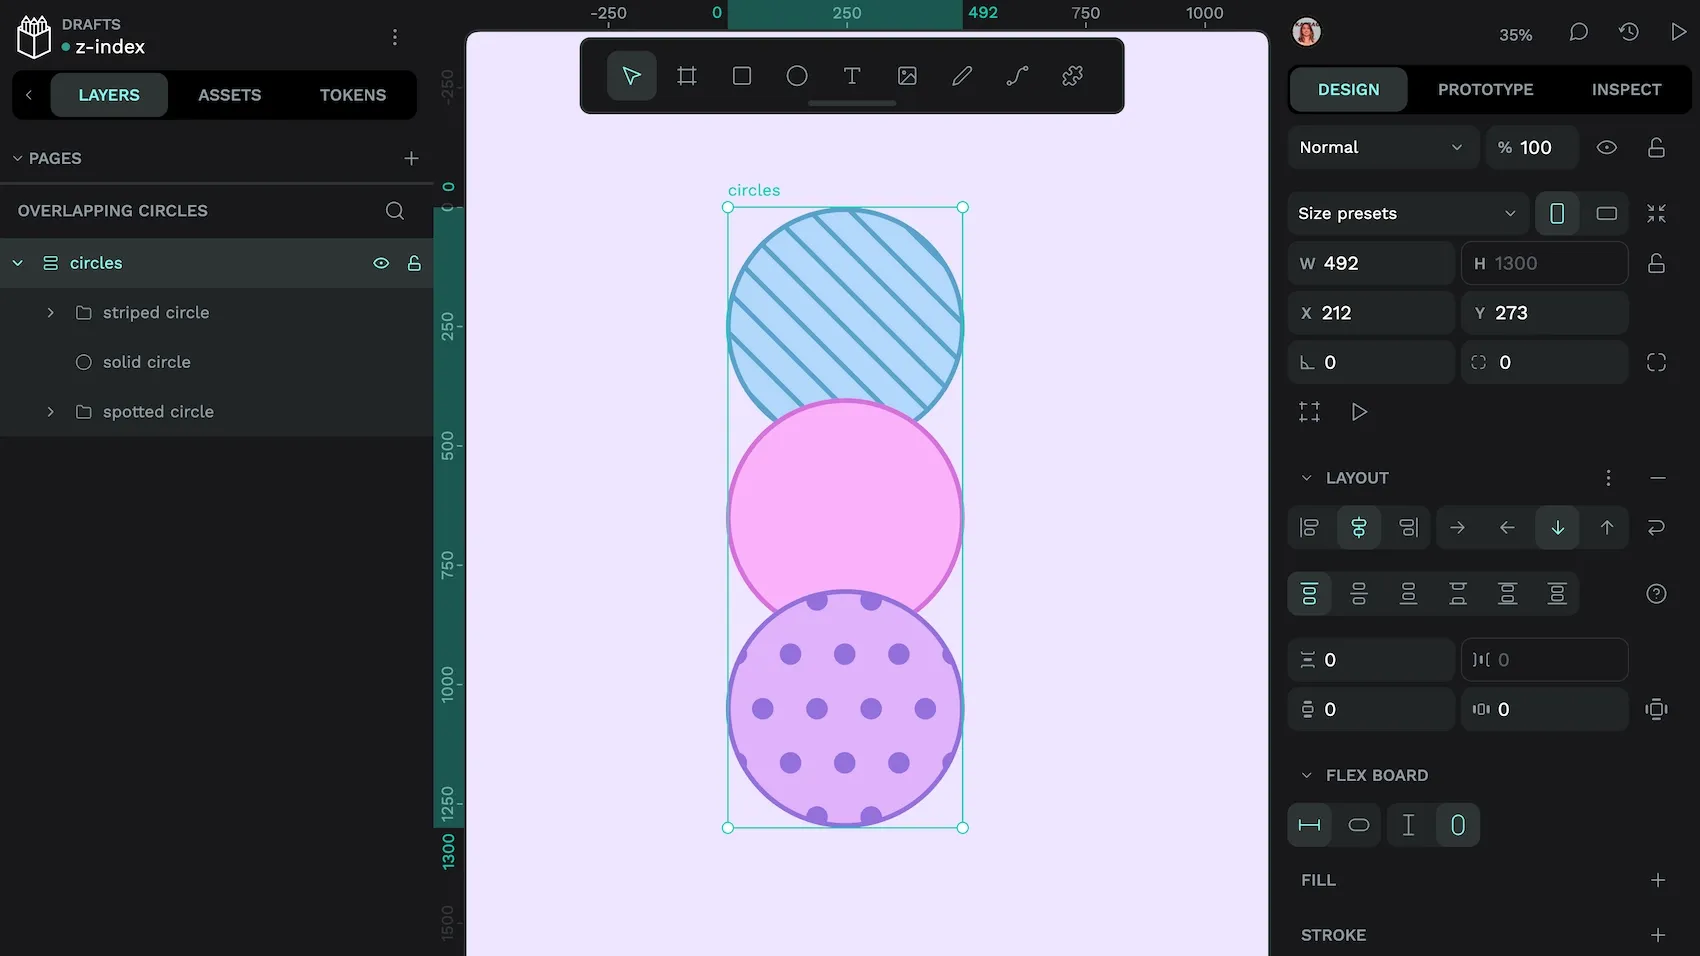The height and width of the screenshot is (956, 1700).
Task: Open the Normal blend mode dropdown
Action: (x=1381, y=148)
